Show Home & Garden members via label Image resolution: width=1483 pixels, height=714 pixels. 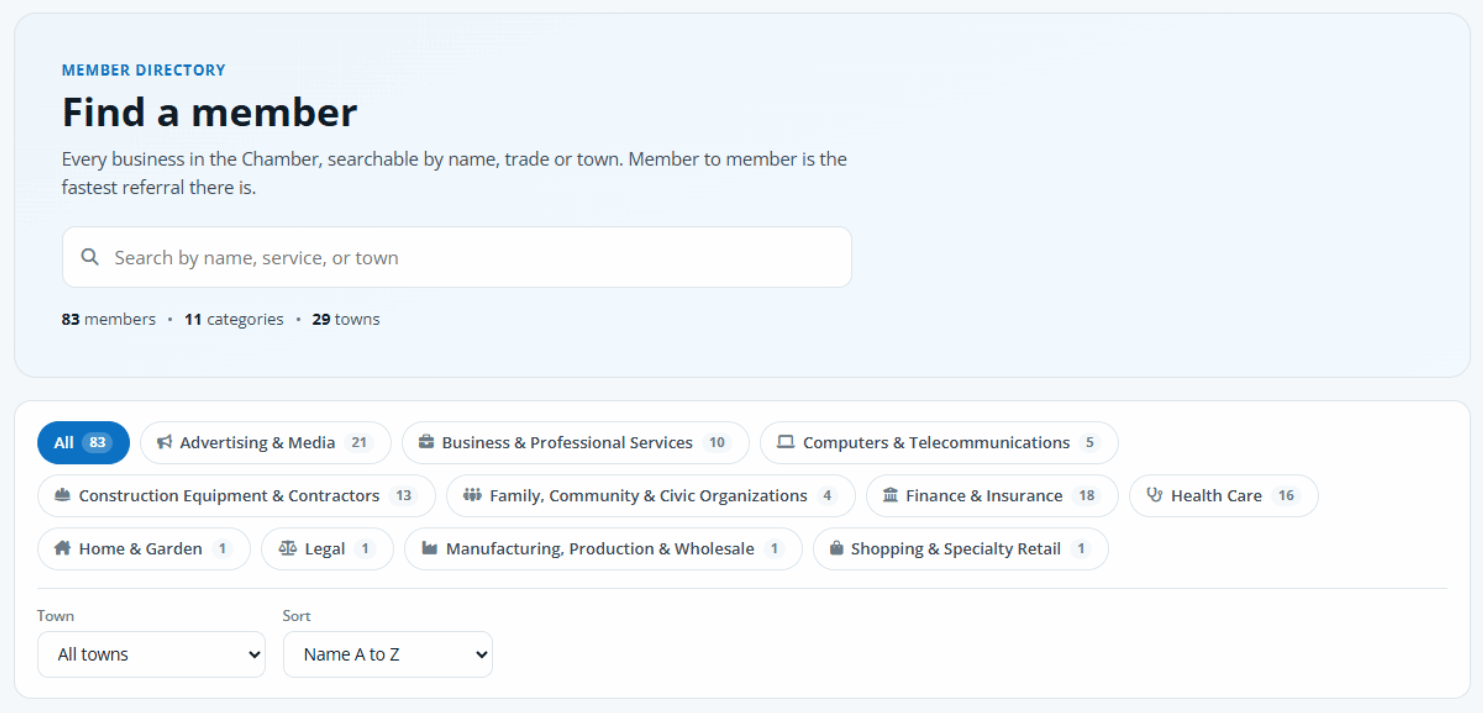click(140, 549)
